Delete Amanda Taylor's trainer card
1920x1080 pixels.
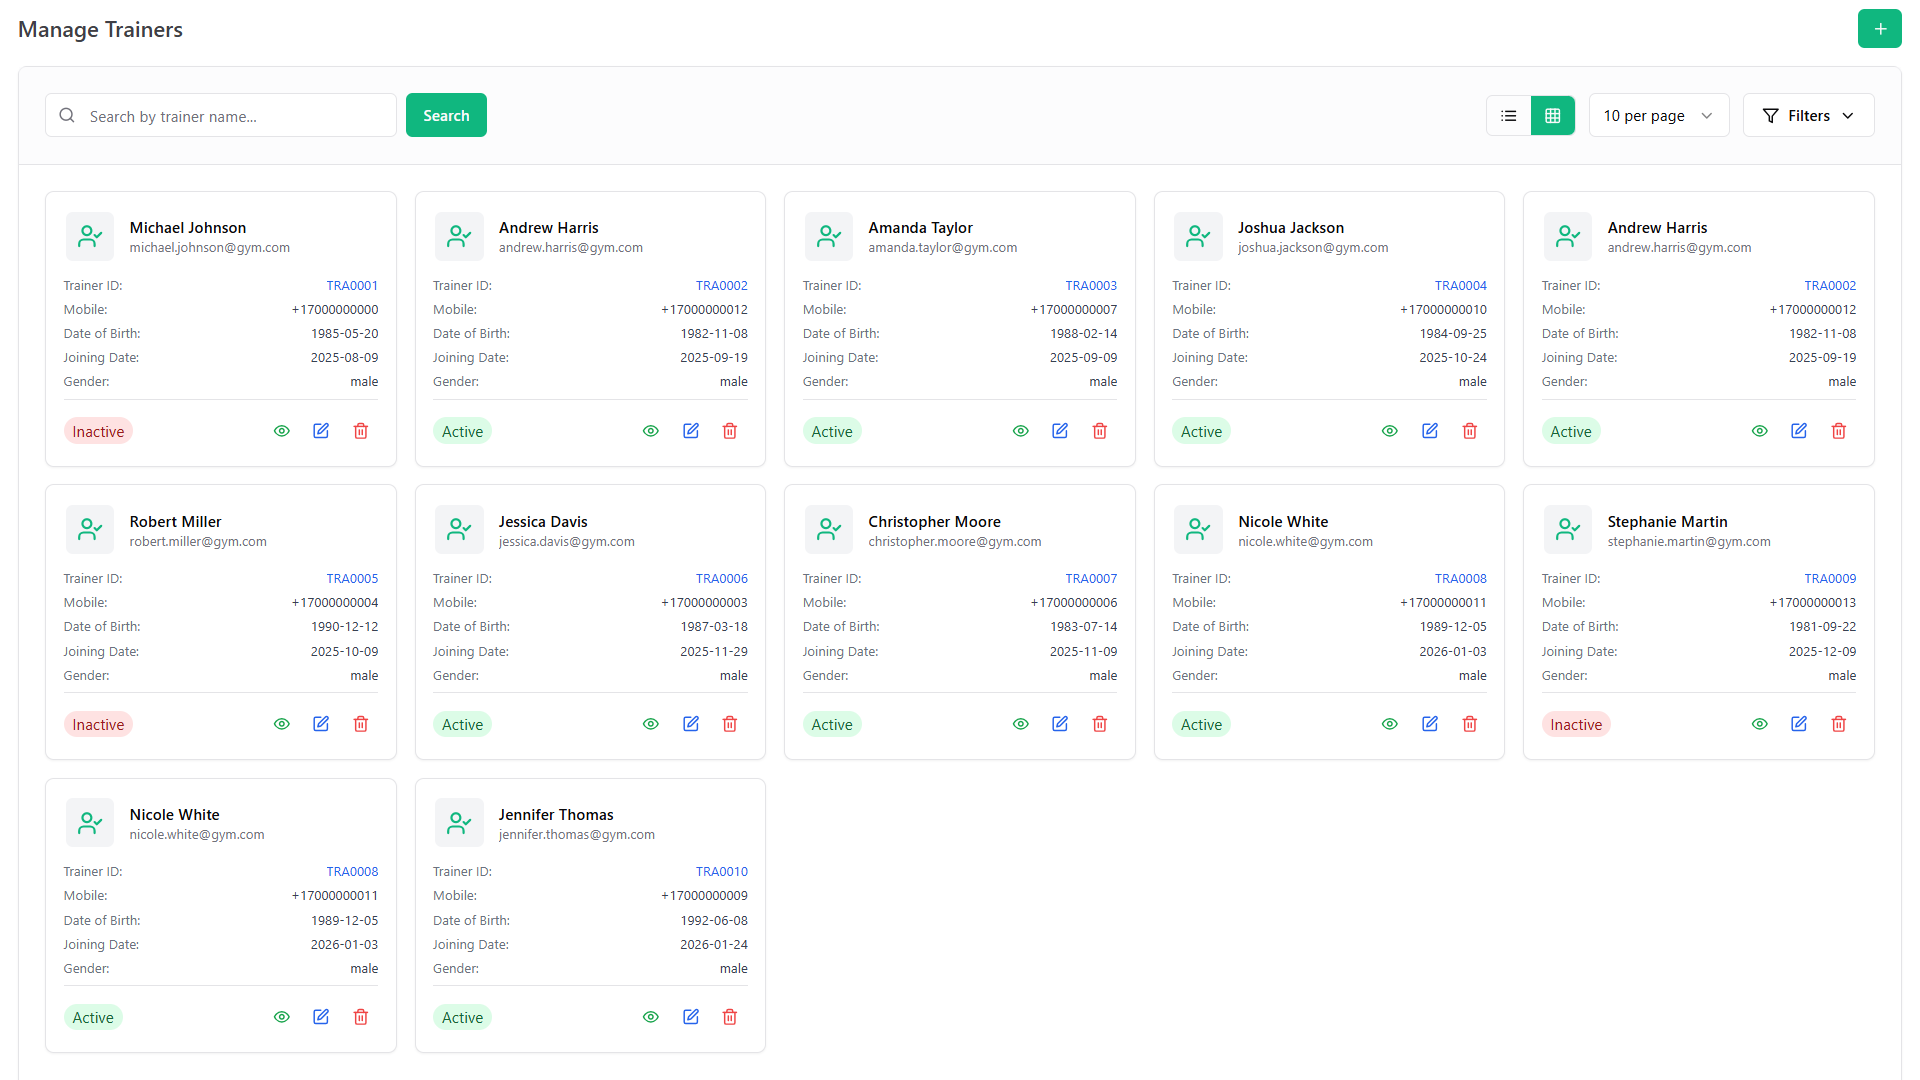pyautogui.click(x=1100, y=431)
